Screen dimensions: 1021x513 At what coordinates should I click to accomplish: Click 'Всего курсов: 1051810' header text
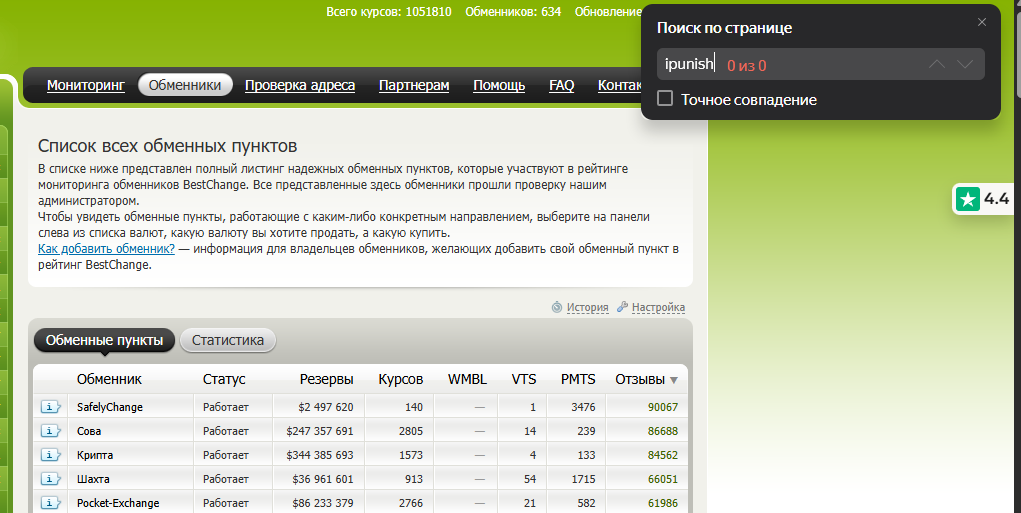point(389,11)
